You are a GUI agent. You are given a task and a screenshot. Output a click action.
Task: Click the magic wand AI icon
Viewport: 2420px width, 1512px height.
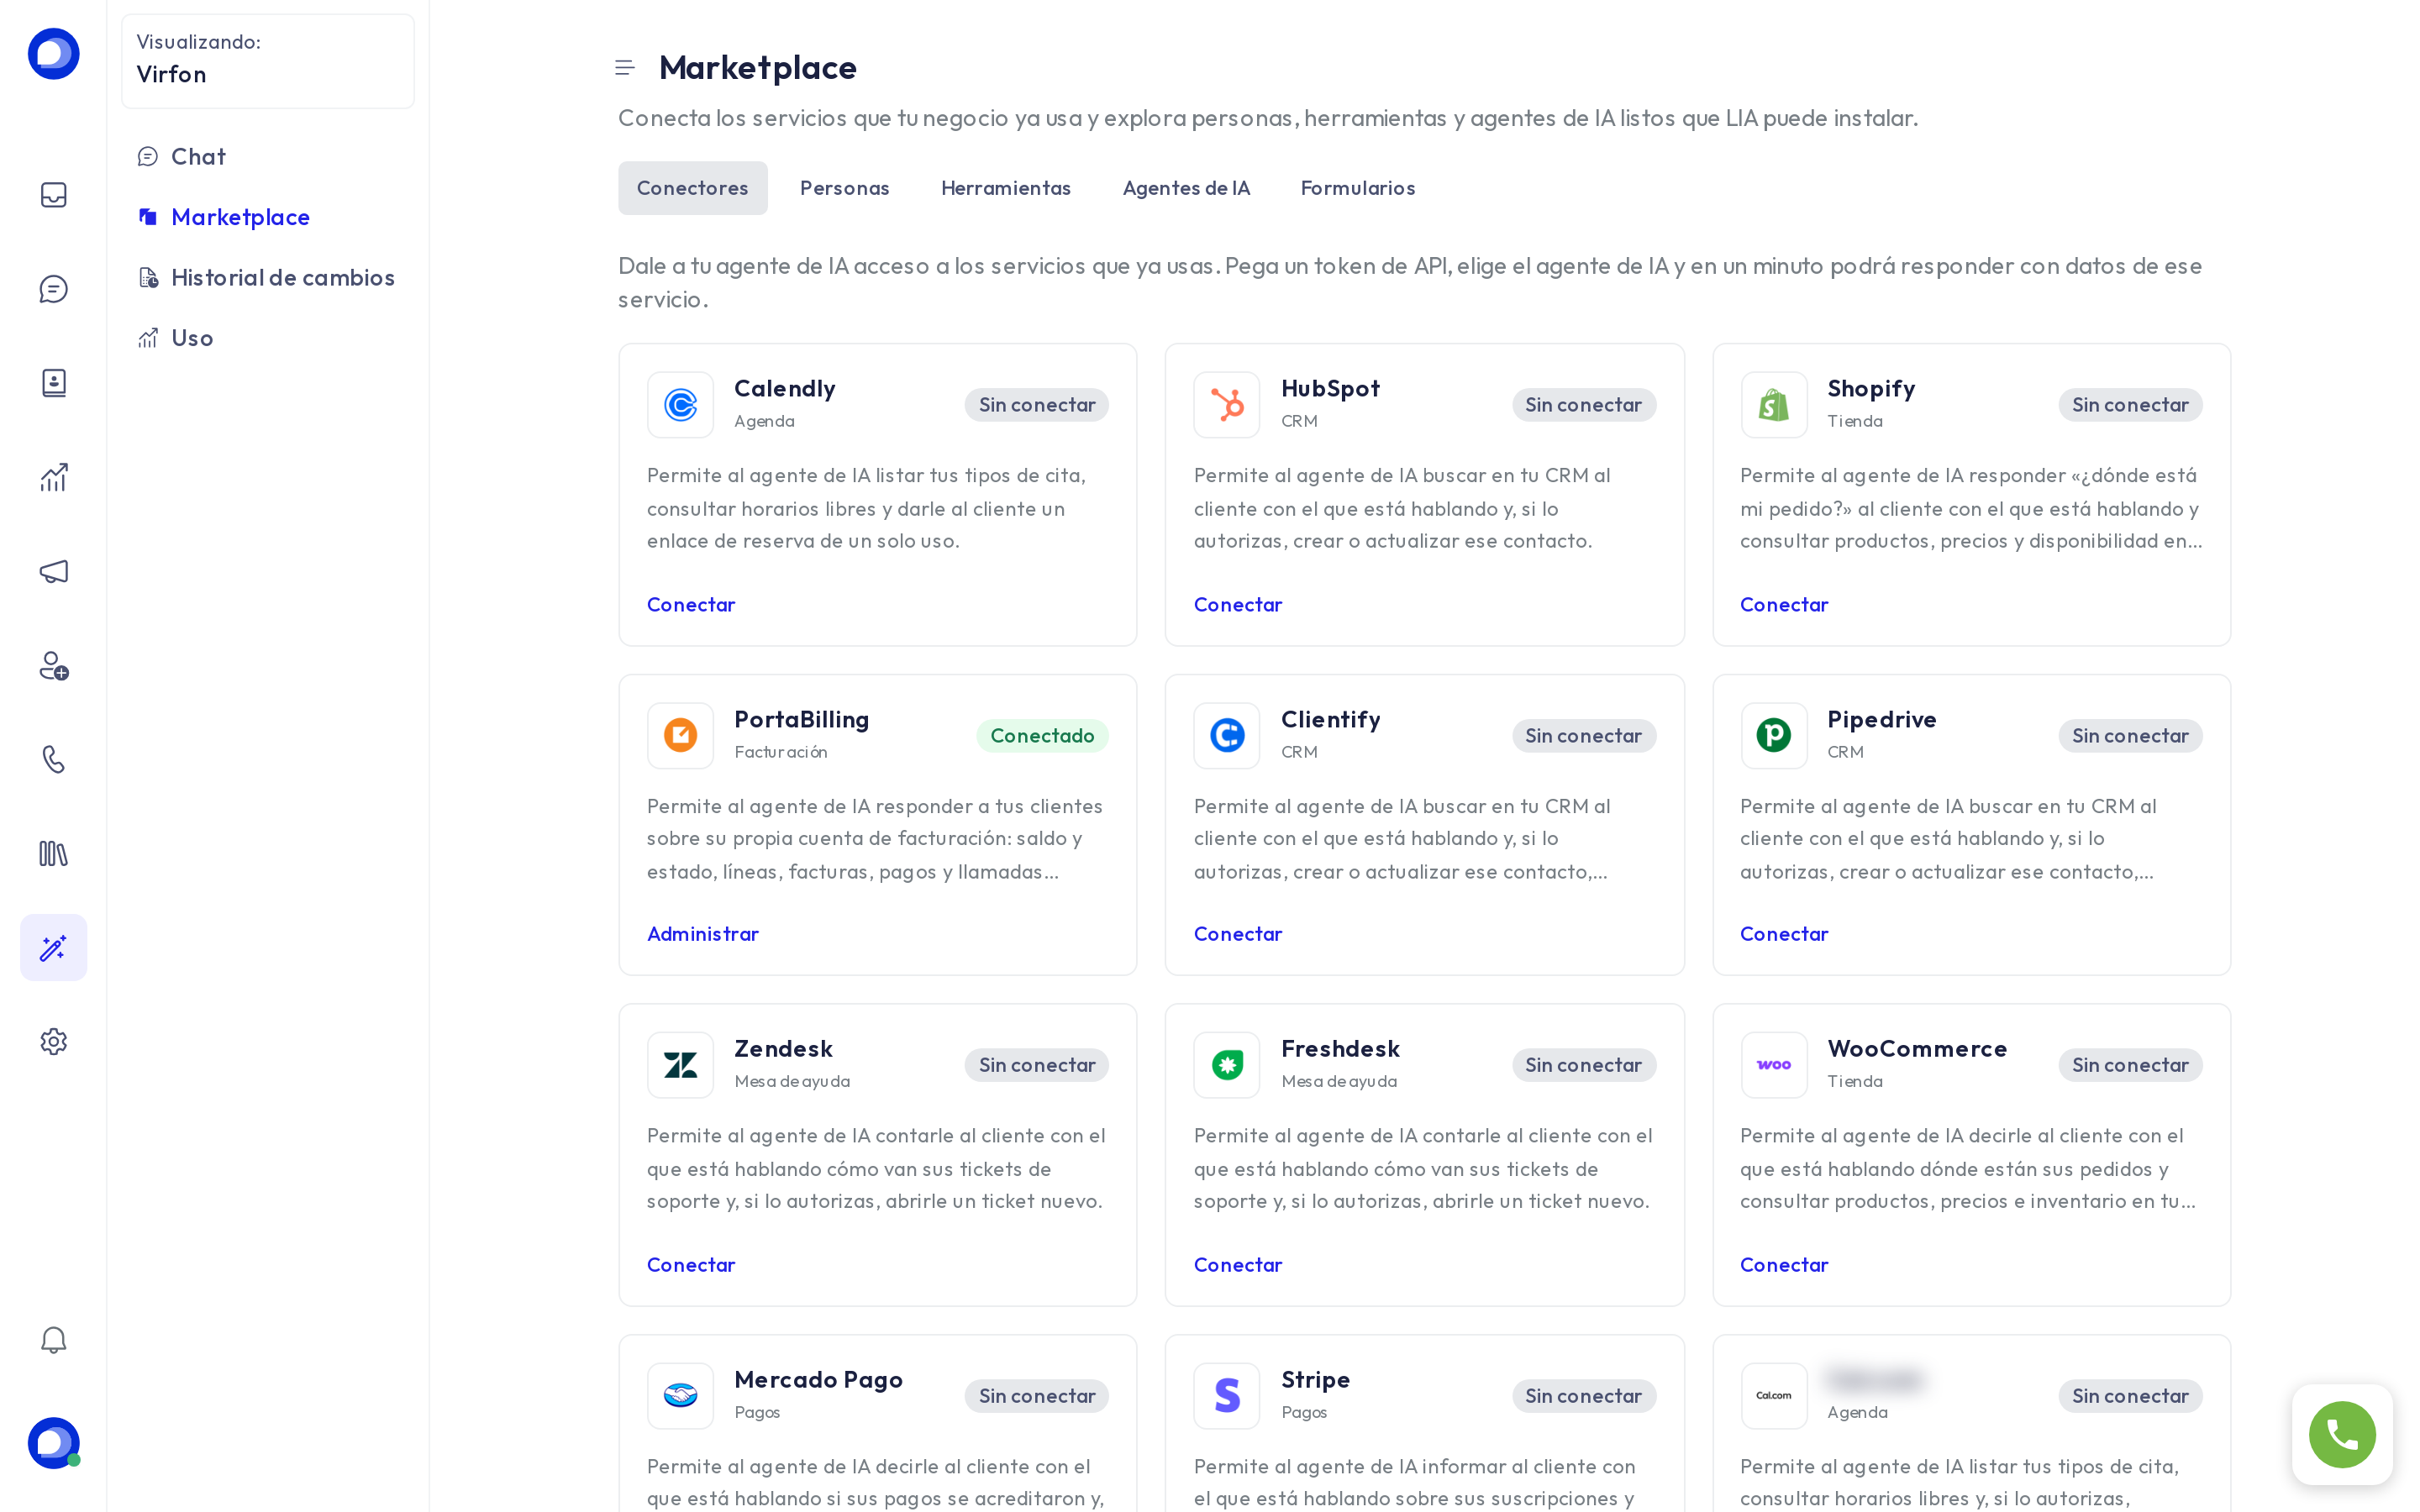[x=53, y=947]
